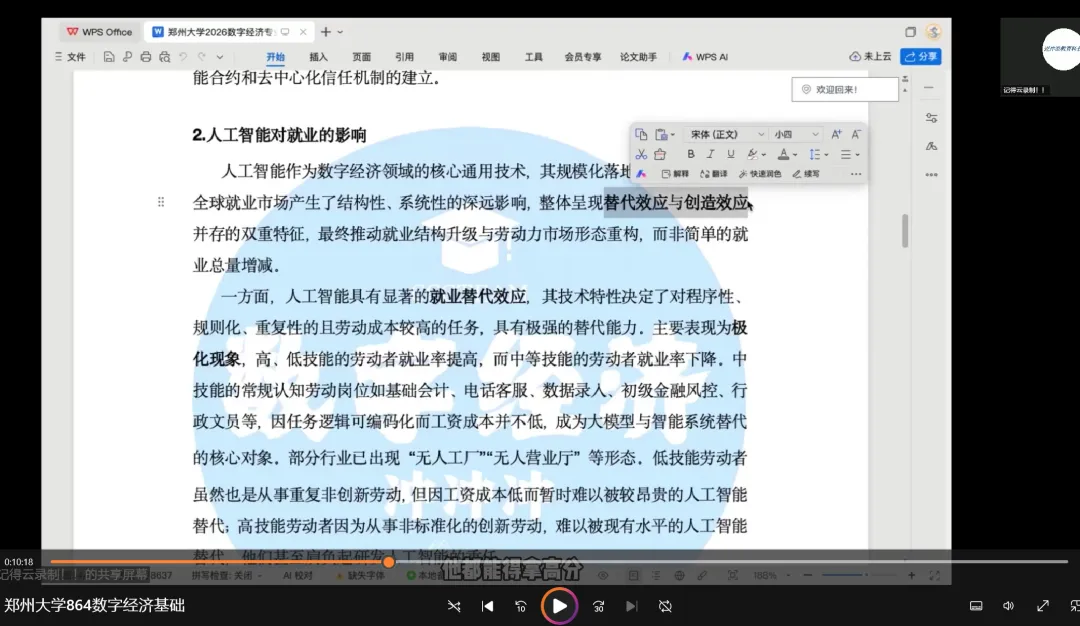This screenshot has width=1080, height=626.
Task: Open the paste options dropdown arrow
Action: 673,135
